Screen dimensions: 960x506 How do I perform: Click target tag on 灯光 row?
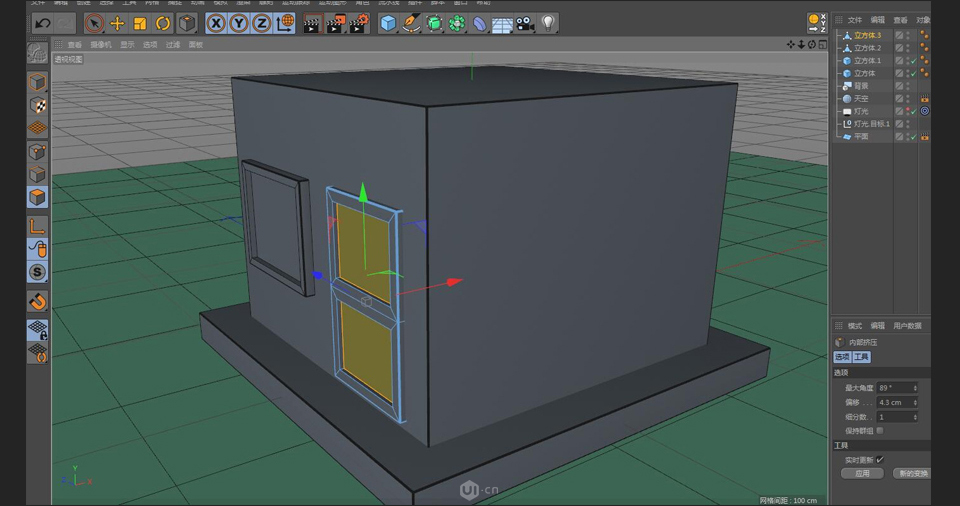924,111
